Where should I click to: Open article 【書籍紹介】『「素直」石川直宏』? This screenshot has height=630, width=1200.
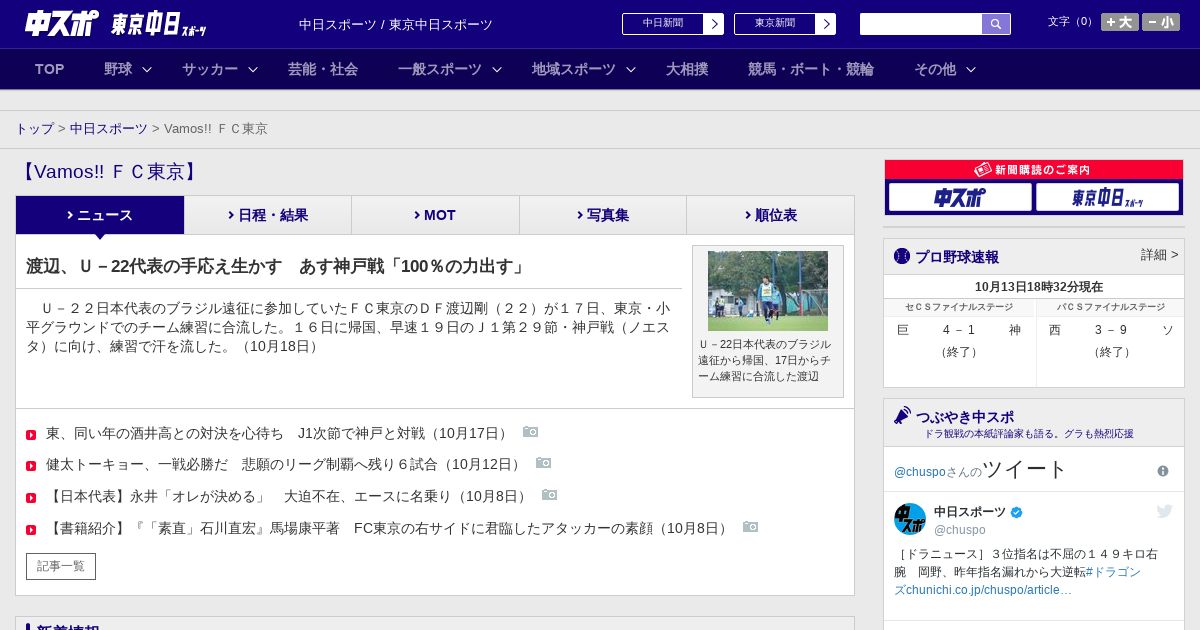click(x=389, y=528)
